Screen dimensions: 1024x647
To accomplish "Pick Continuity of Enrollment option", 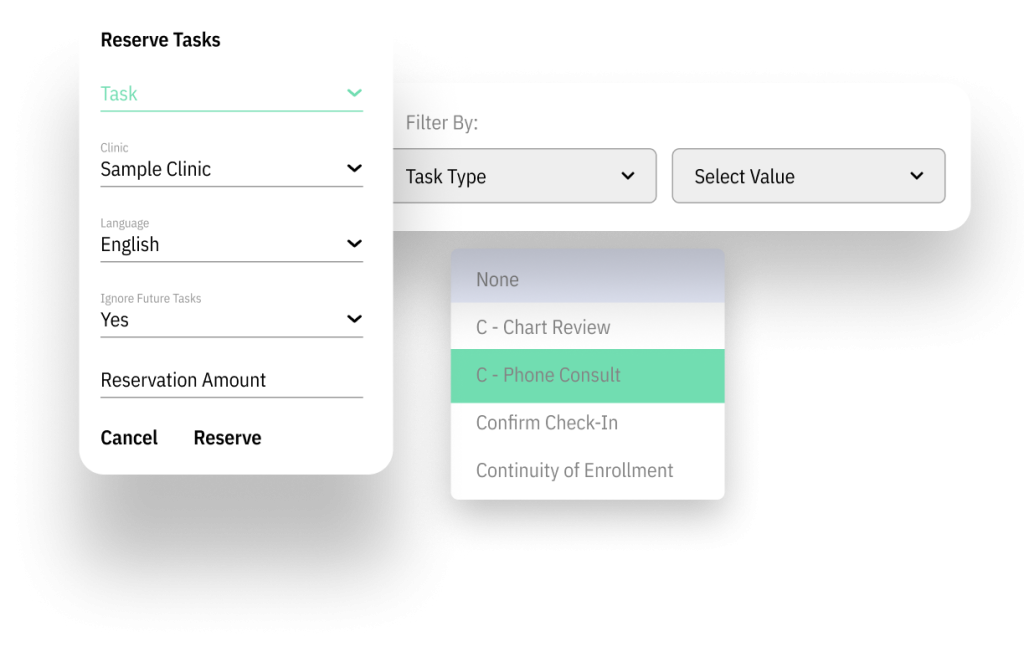I will pos(587,470).
